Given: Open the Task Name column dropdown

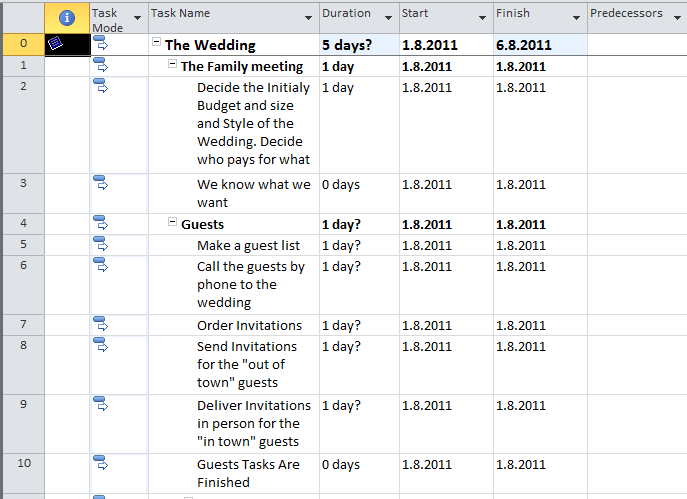Looking at the screenshot, I should coord(307,18).
